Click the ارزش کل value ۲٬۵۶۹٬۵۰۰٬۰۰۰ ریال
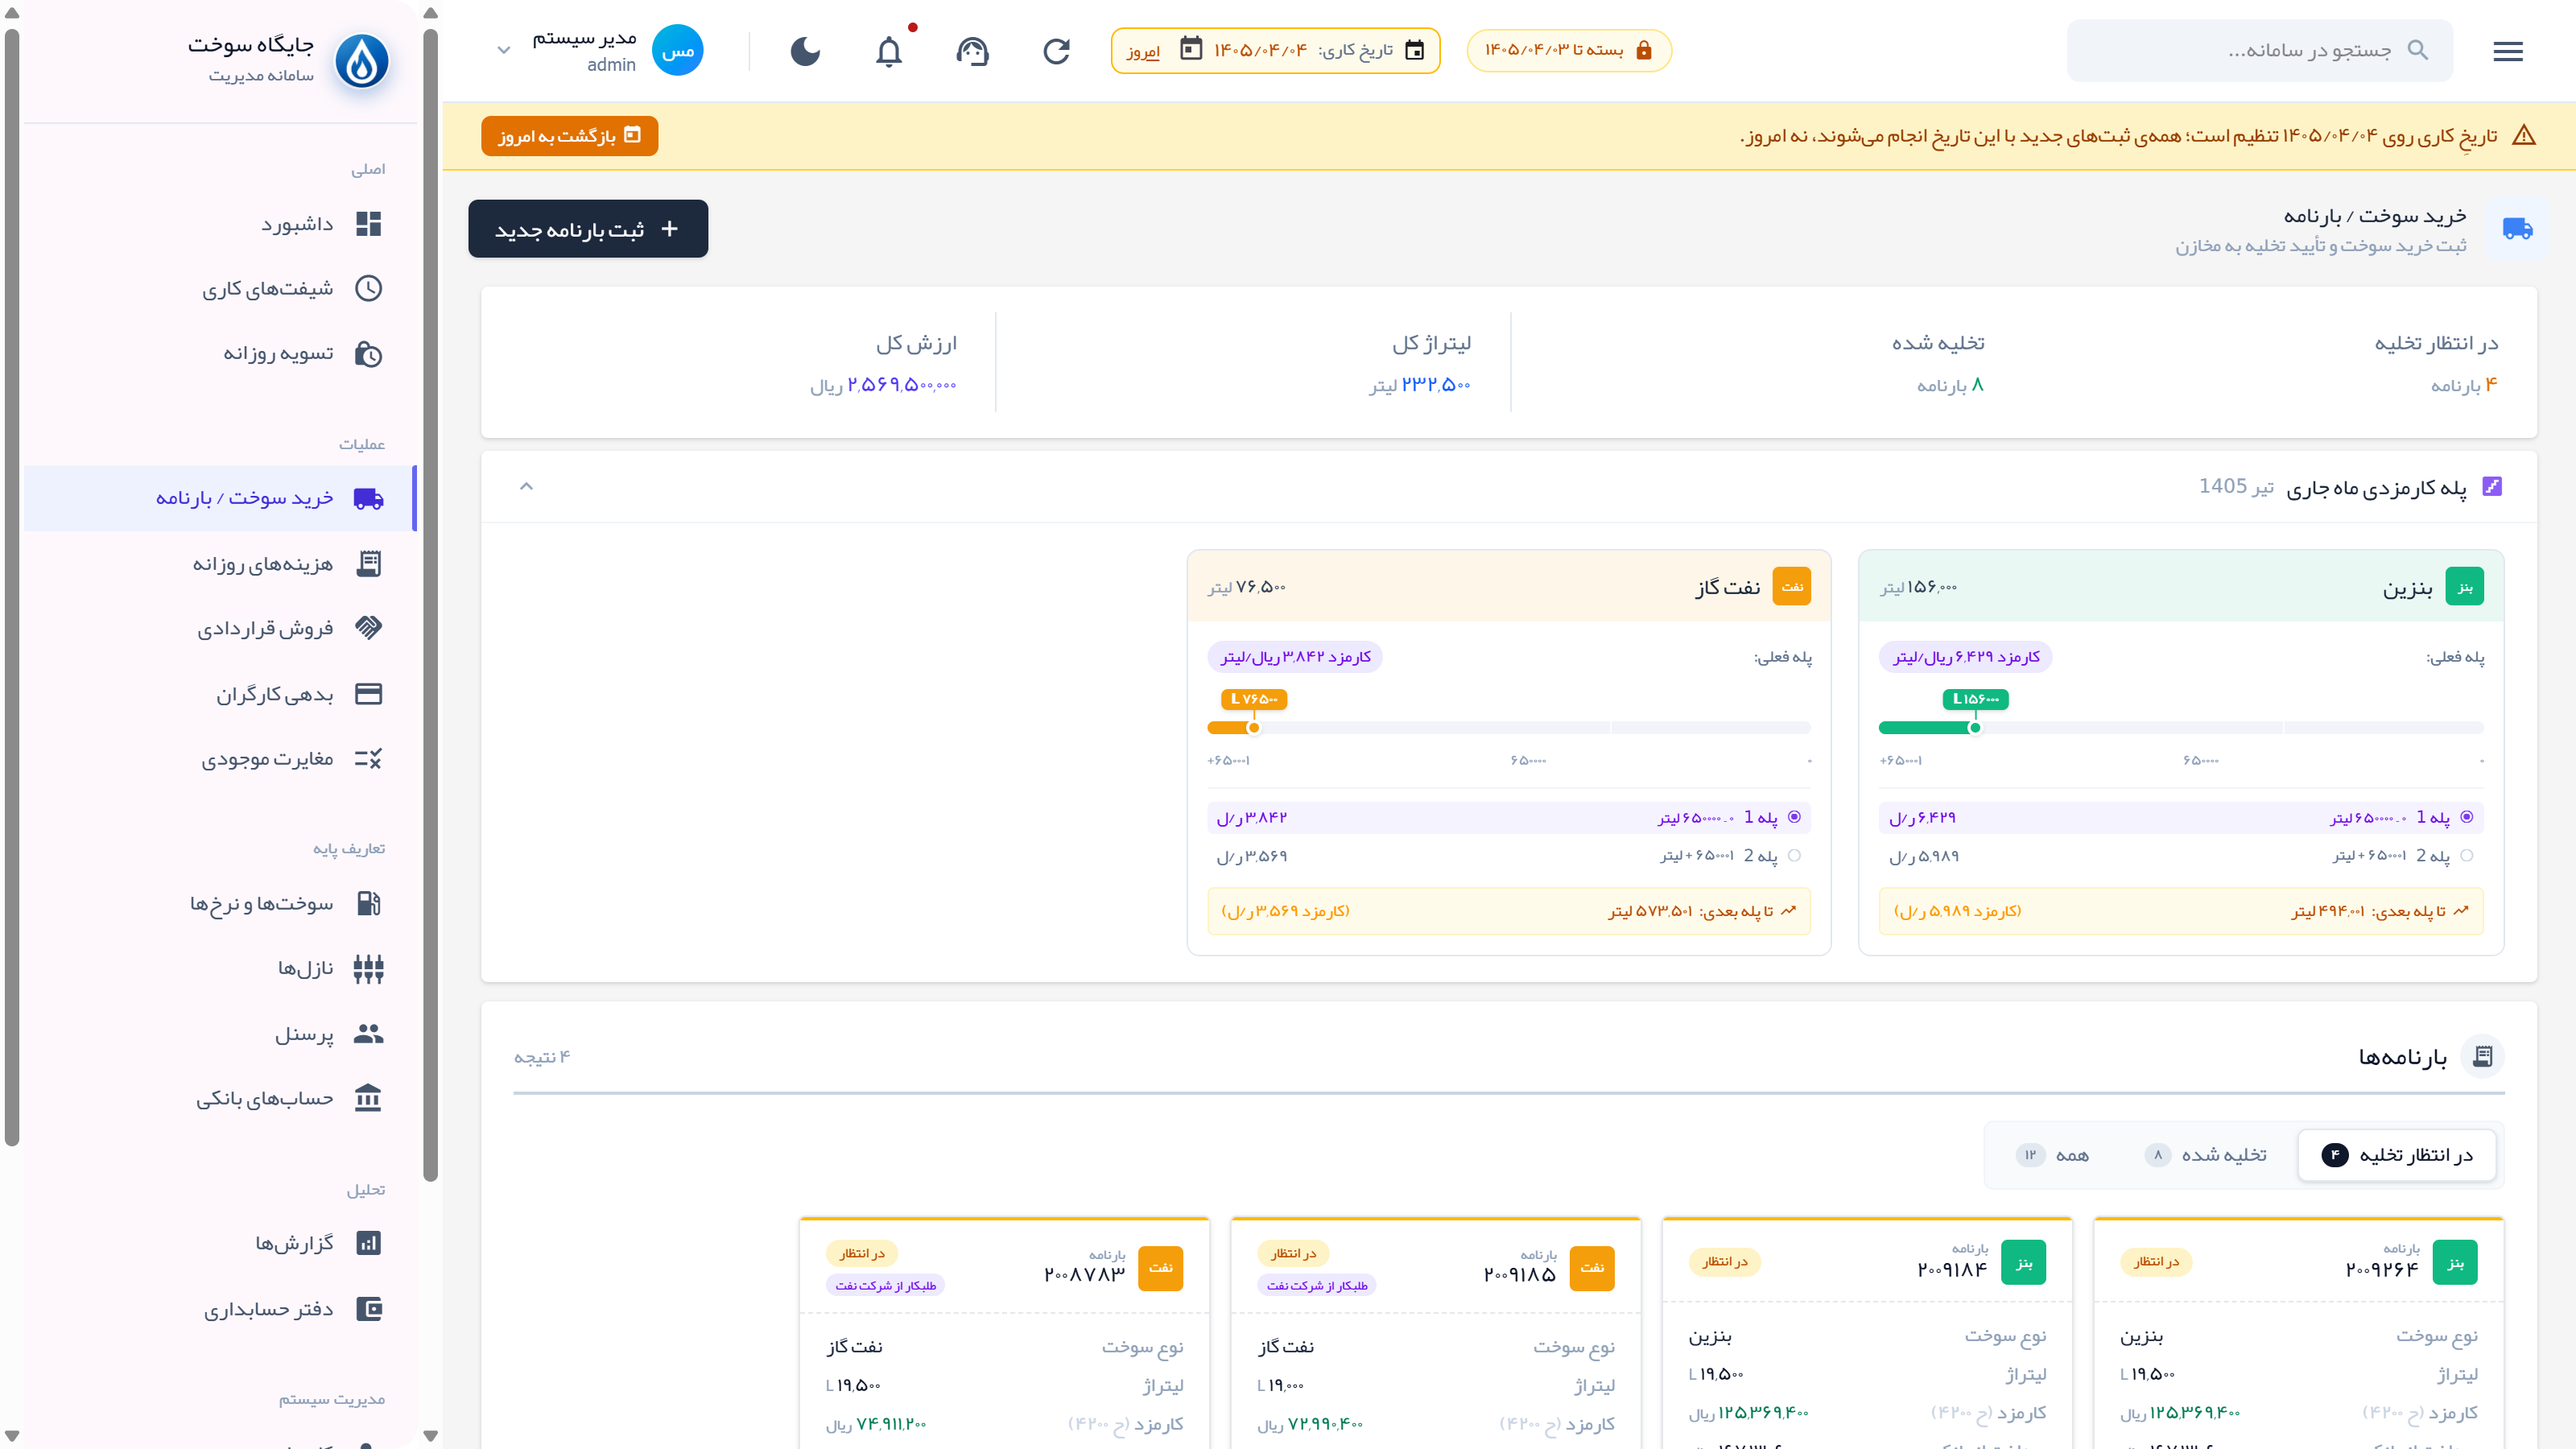Screen dimensions: 2576x1449 click(883, 385)
